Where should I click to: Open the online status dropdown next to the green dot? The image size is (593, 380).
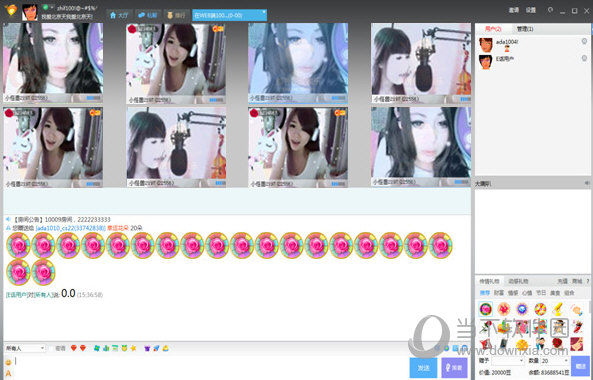pos(52,7)
